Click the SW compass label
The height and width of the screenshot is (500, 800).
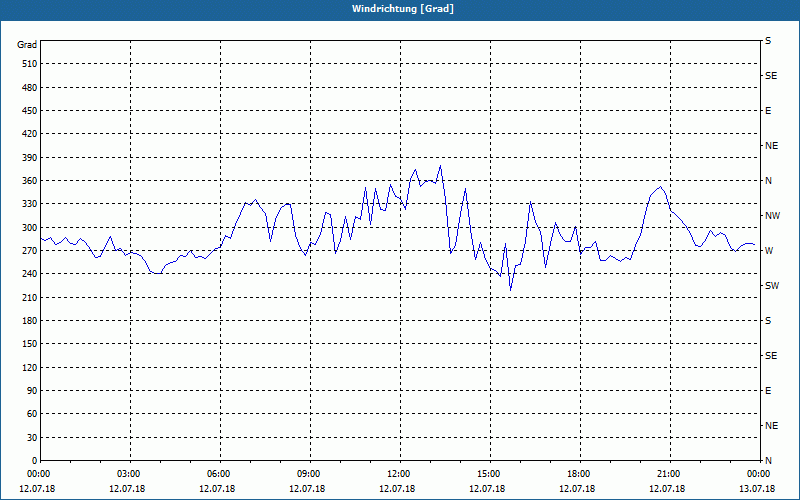point(772,286)
